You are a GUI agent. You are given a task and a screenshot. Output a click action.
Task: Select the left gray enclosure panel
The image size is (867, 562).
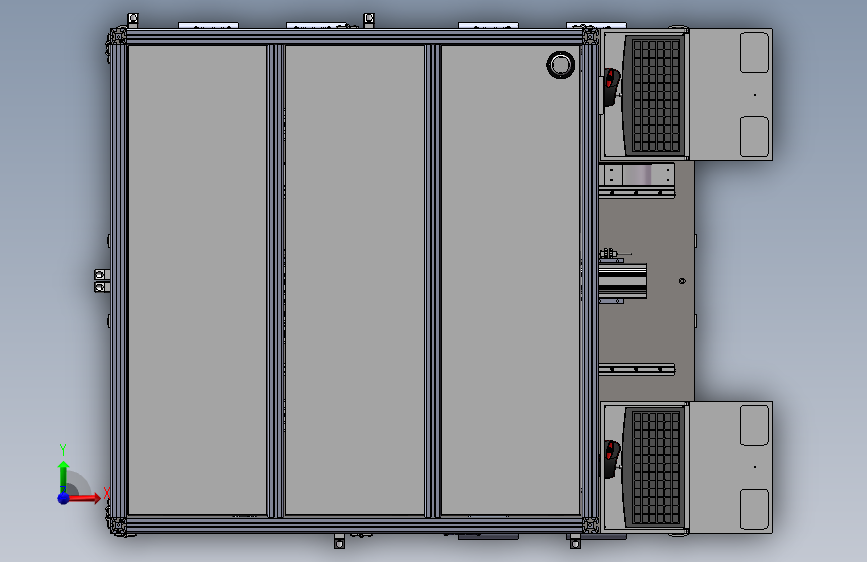point(197,280)
